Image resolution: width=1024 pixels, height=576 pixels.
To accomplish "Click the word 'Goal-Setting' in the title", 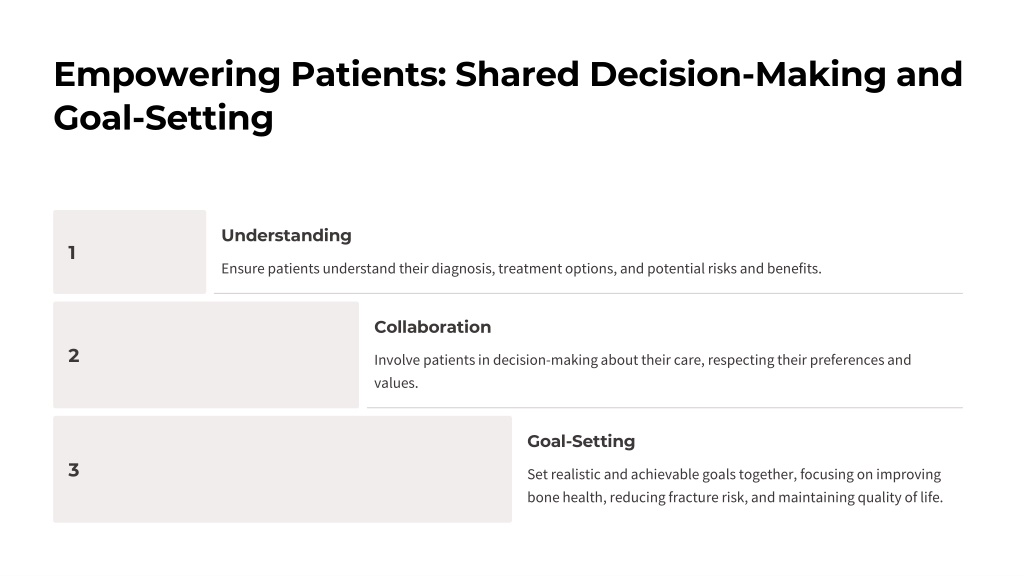I will coord(163,118).
